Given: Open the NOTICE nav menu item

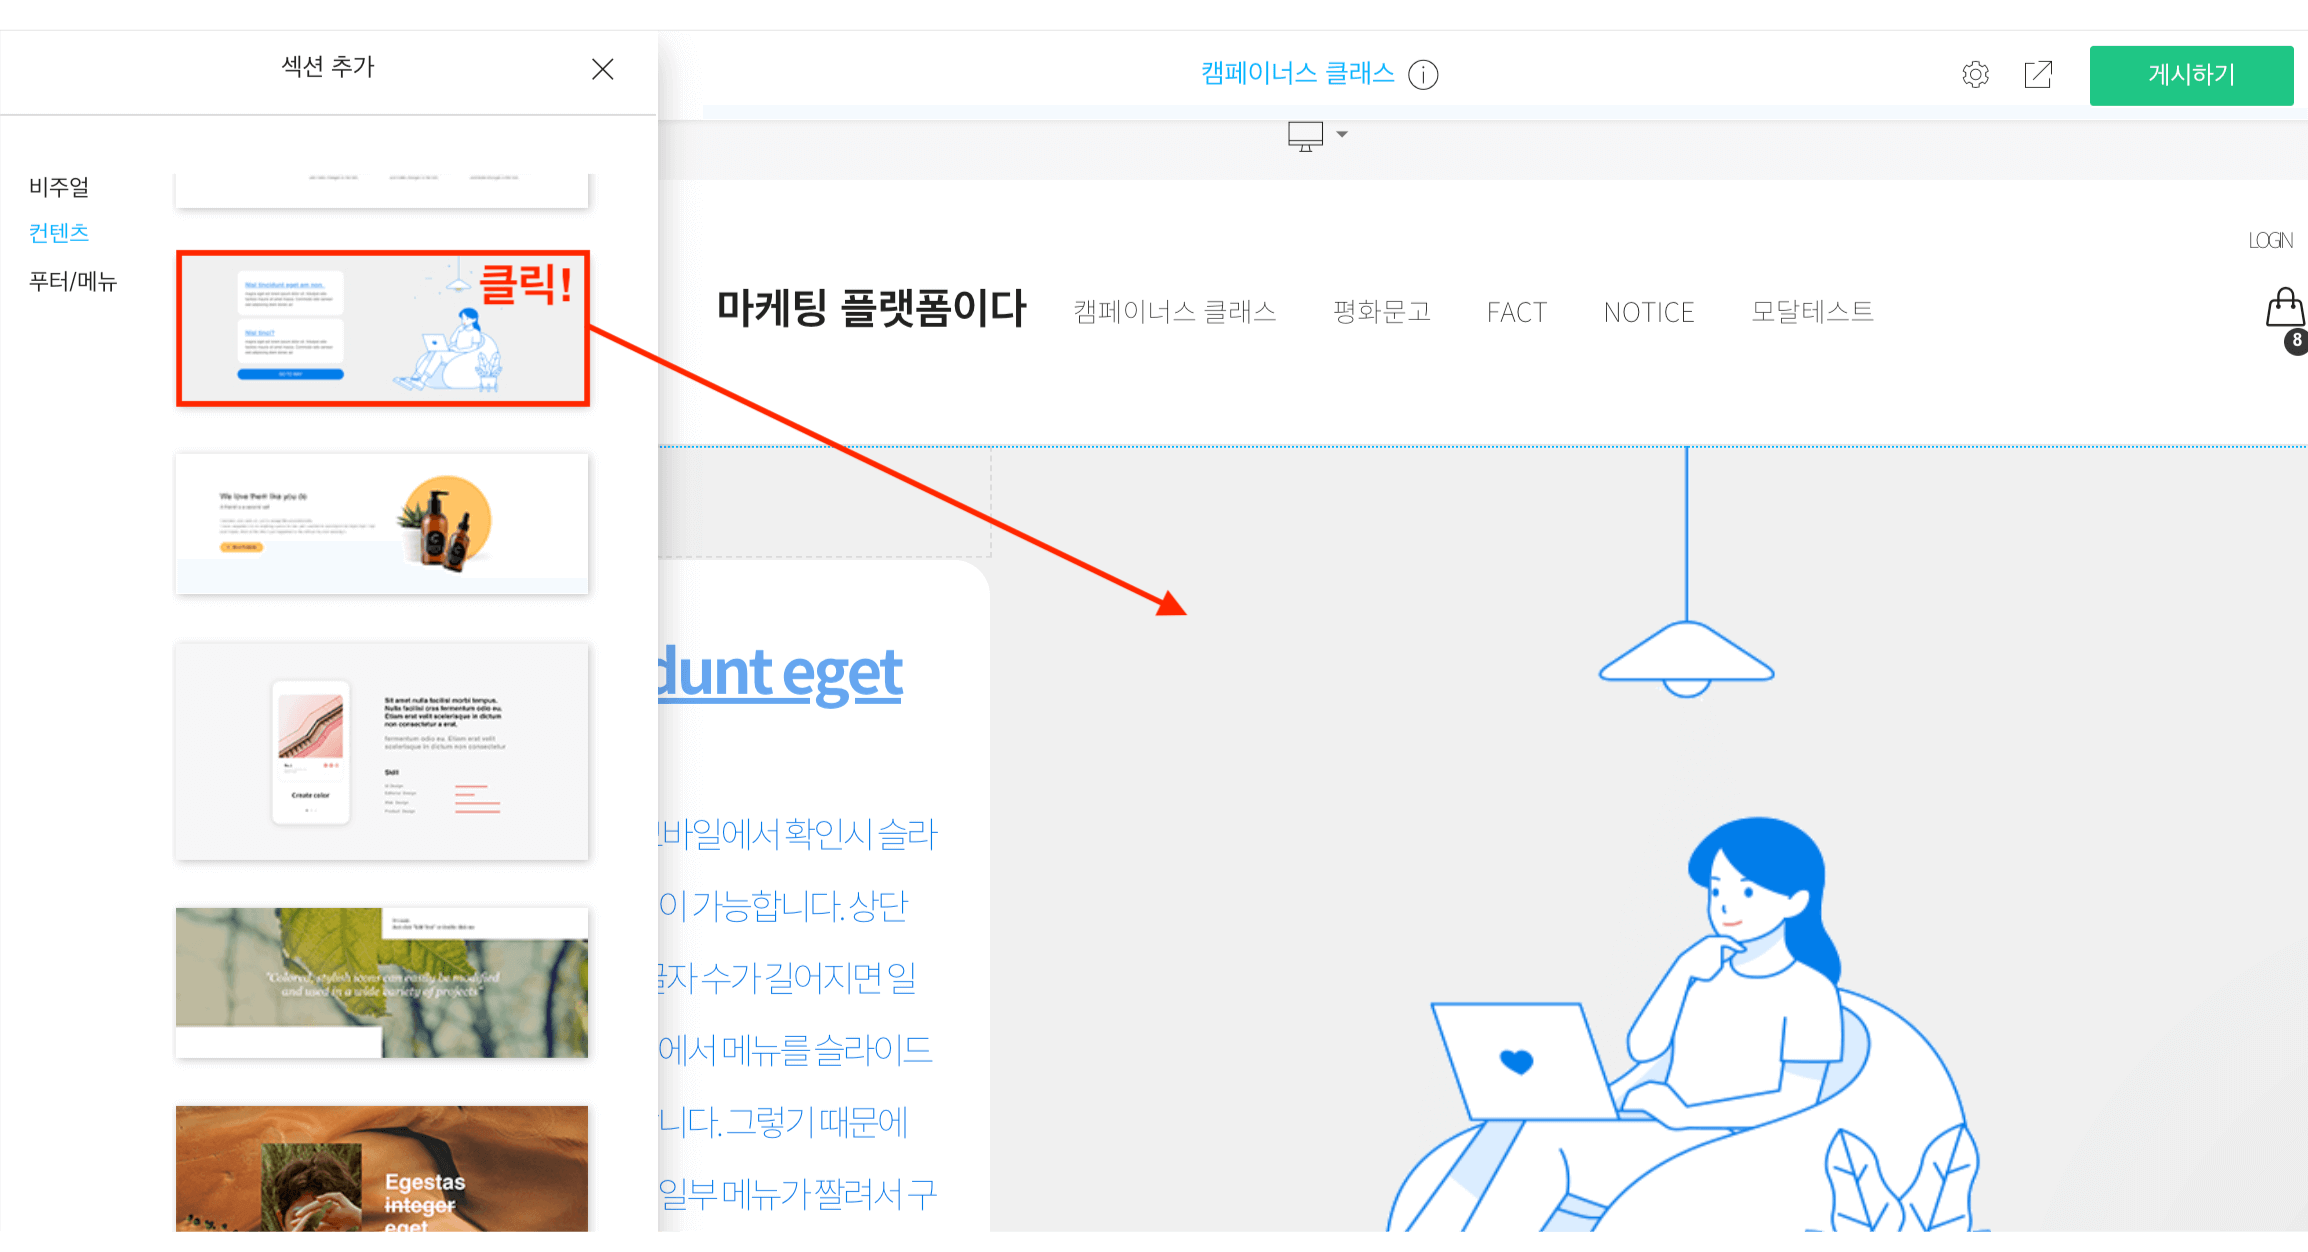Looking at the screenshot, I should click(1648, 313).
